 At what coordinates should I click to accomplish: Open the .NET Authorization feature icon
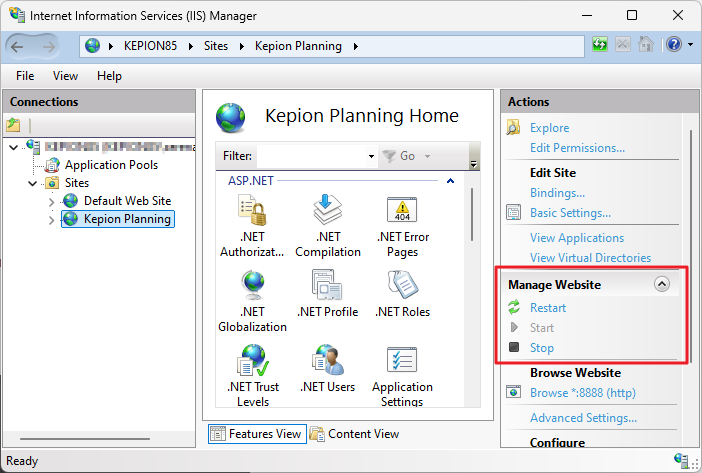click(x=252, y=210)
